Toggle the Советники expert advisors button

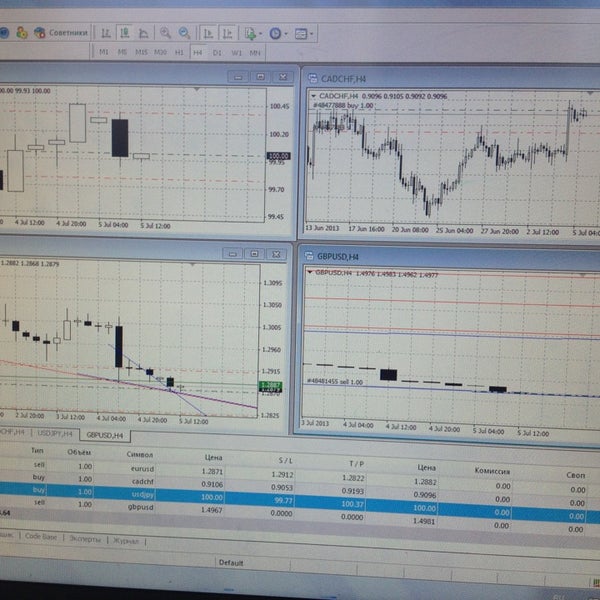[x=61, y=33]
